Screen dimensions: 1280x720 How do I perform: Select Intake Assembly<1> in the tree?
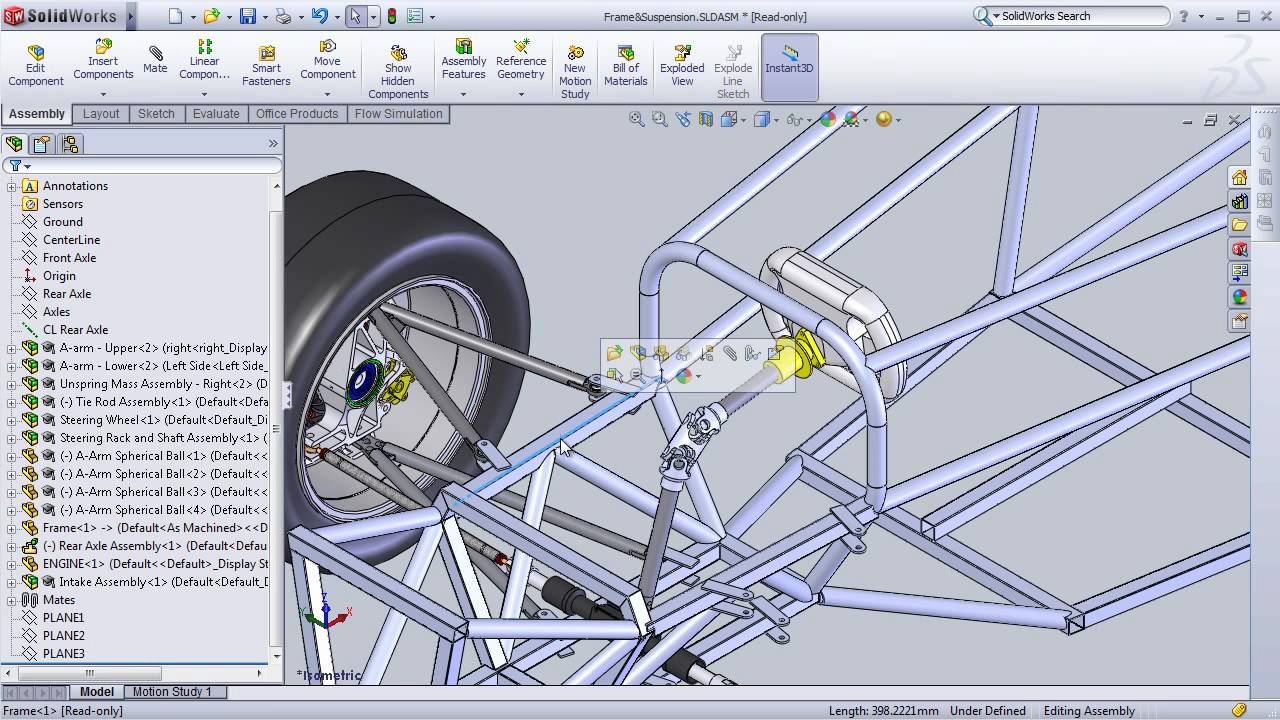tap(163, 582)
